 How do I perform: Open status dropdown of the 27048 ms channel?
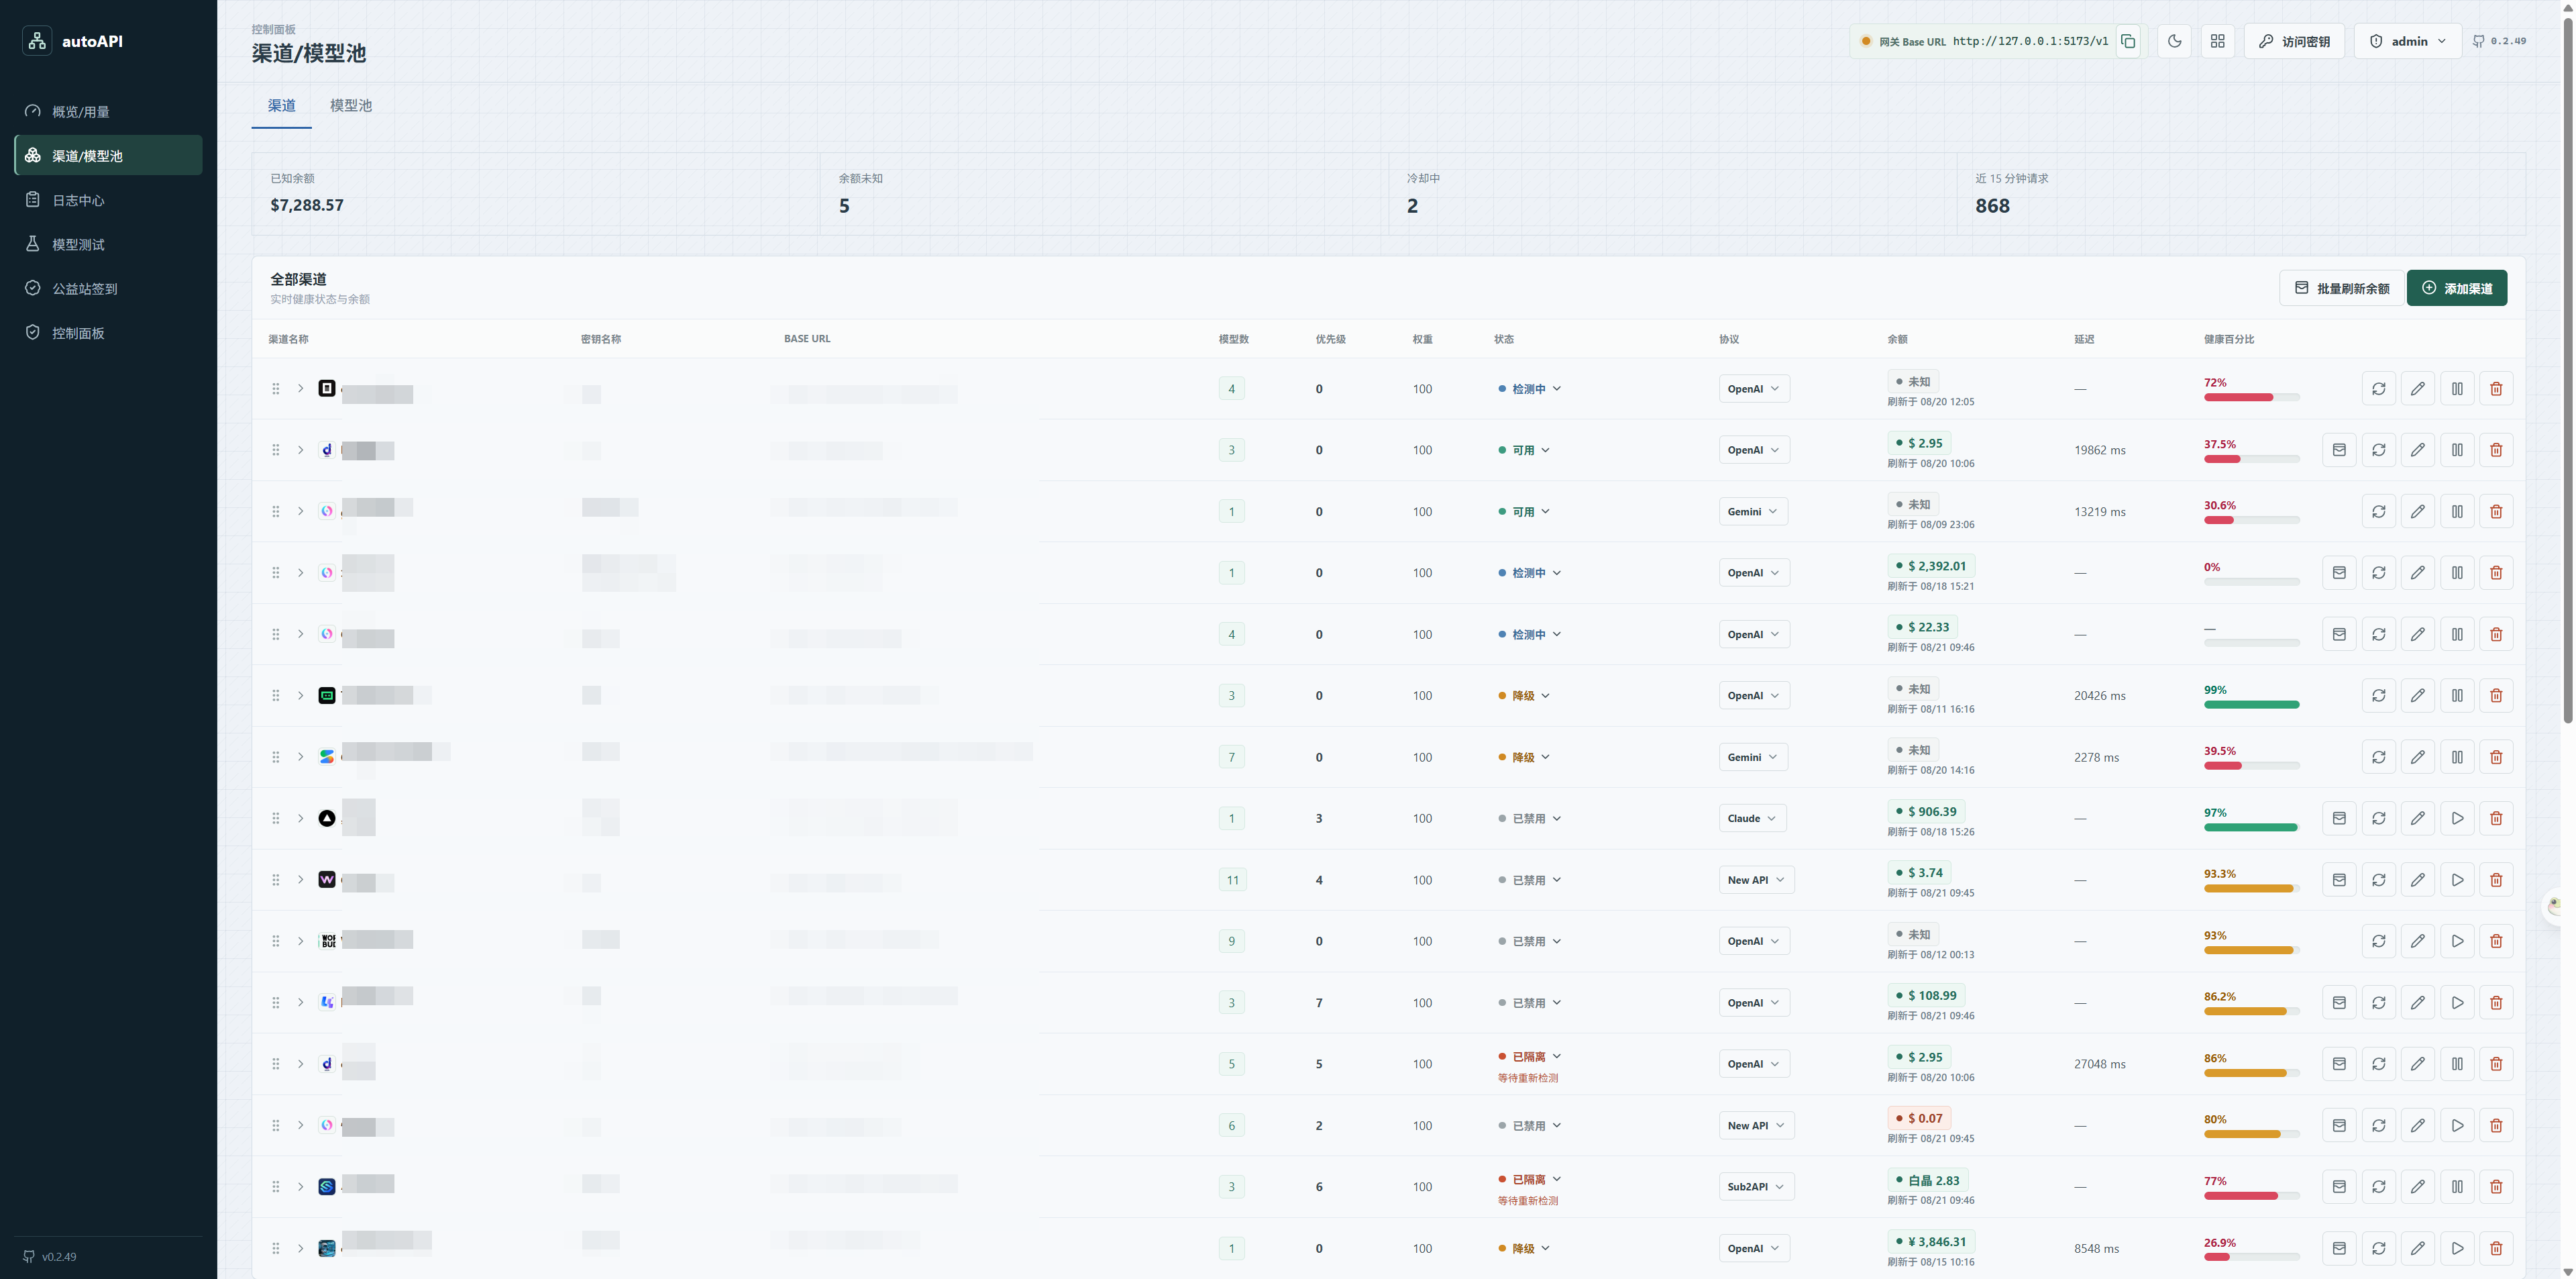(1529, 1057)
